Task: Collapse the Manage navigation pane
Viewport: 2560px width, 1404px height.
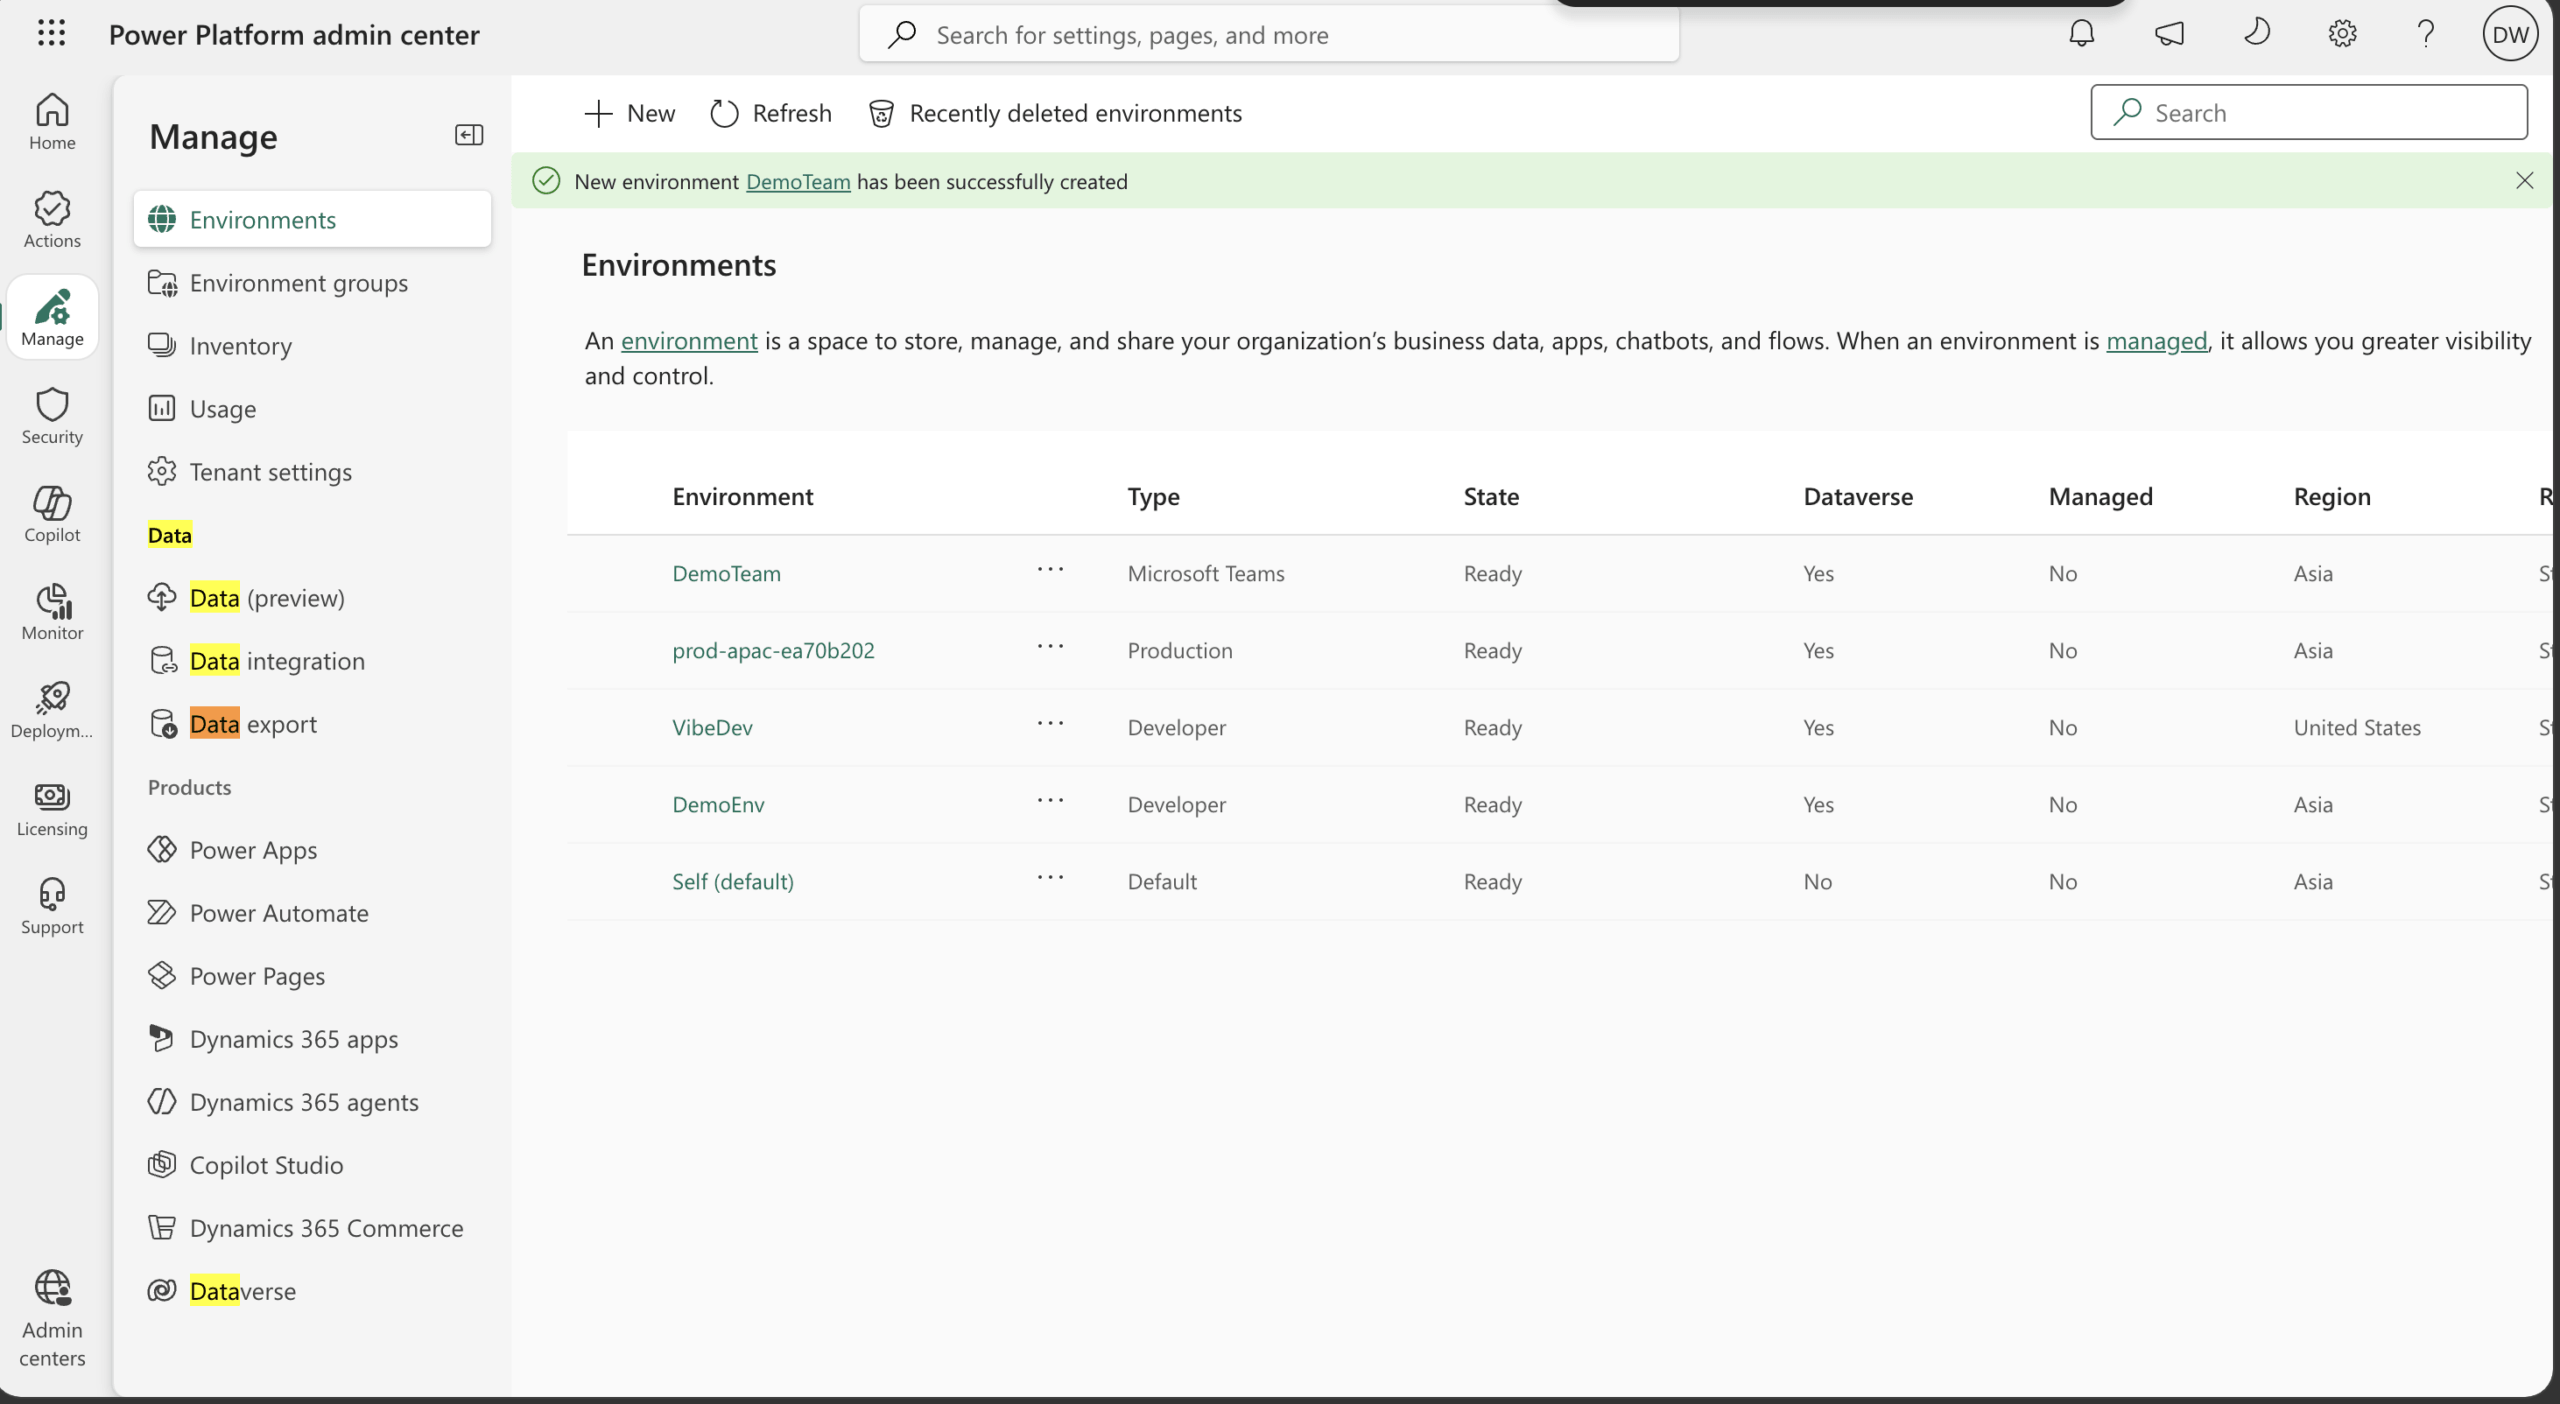Action: click(469, 135)
